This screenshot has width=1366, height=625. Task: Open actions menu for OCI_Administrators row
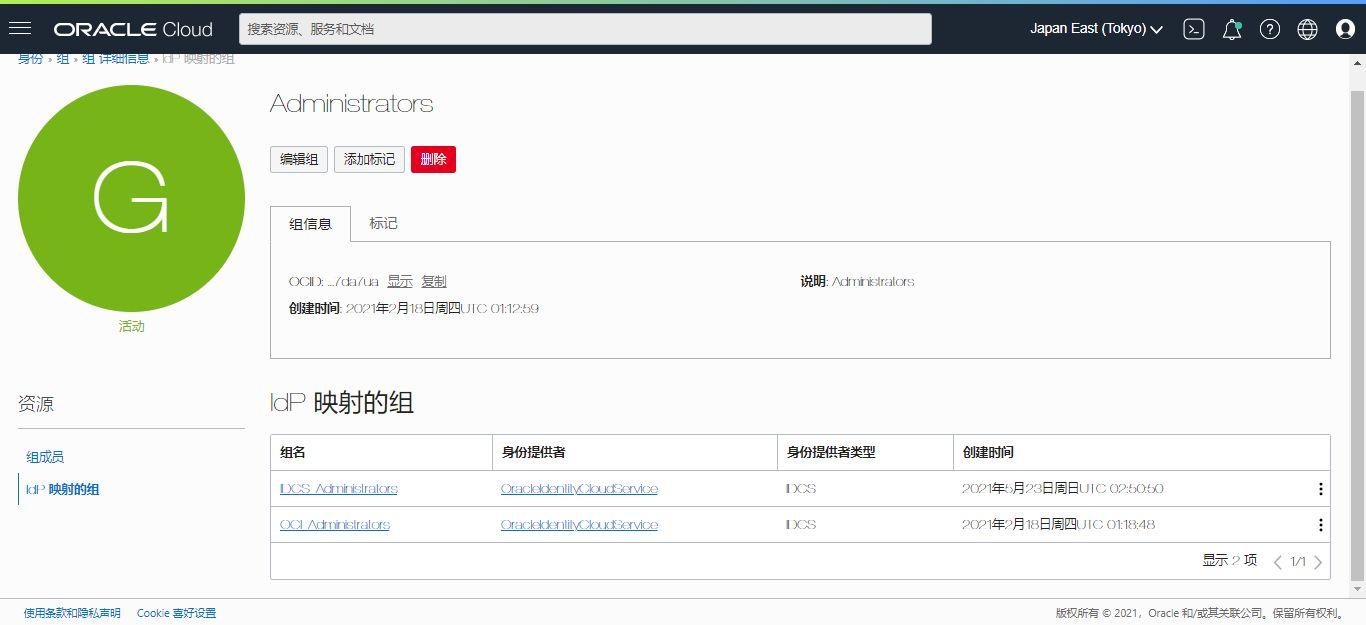[x=1320, y=525]
